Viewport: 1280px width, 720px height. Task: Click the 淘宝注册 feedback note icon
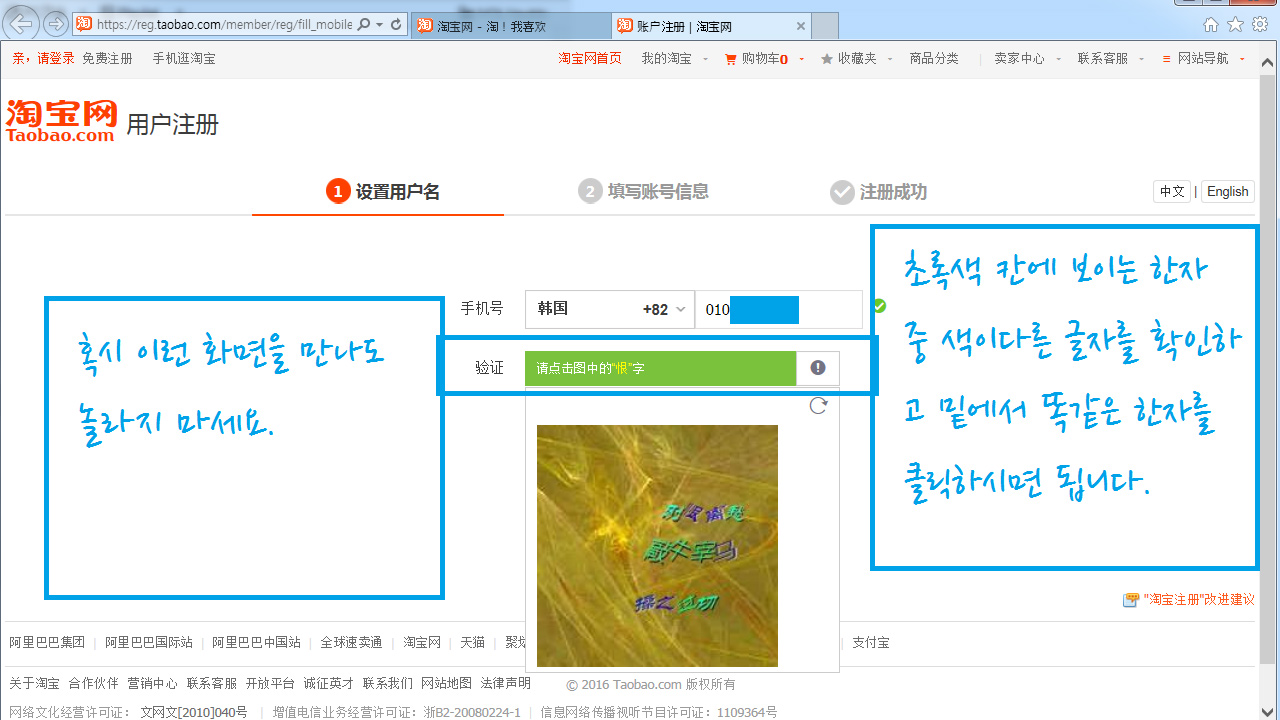[1131, 600]
